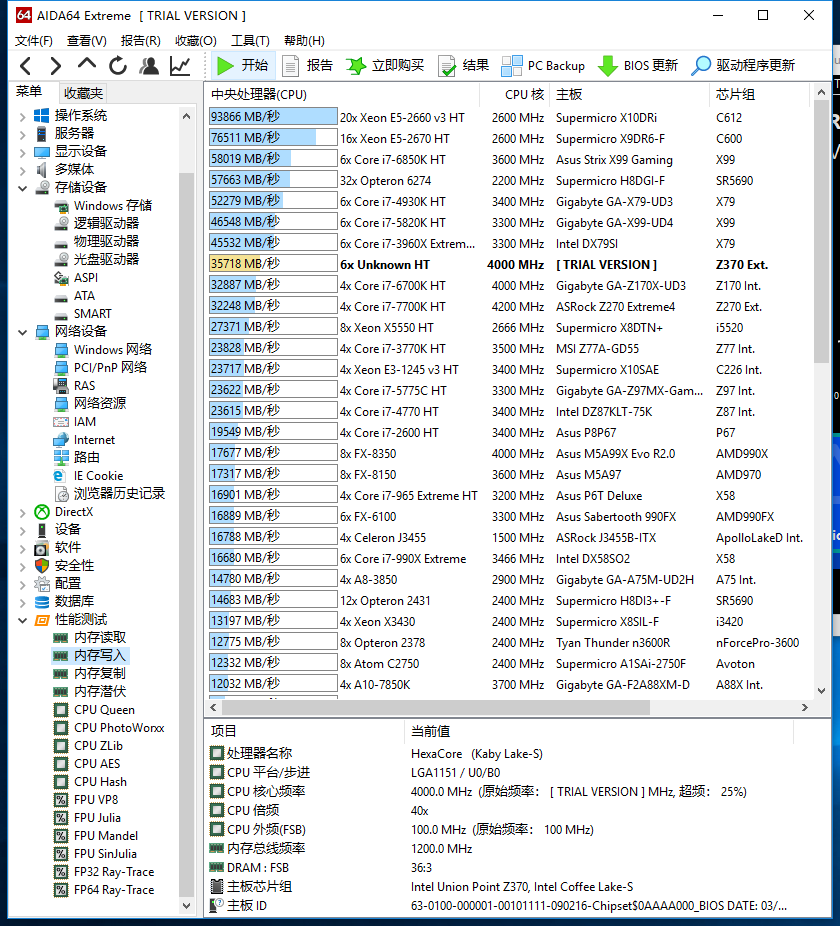The image size is (840, 926).
Task: Select the 内存读取 benchmark
Action: (100, 637)
